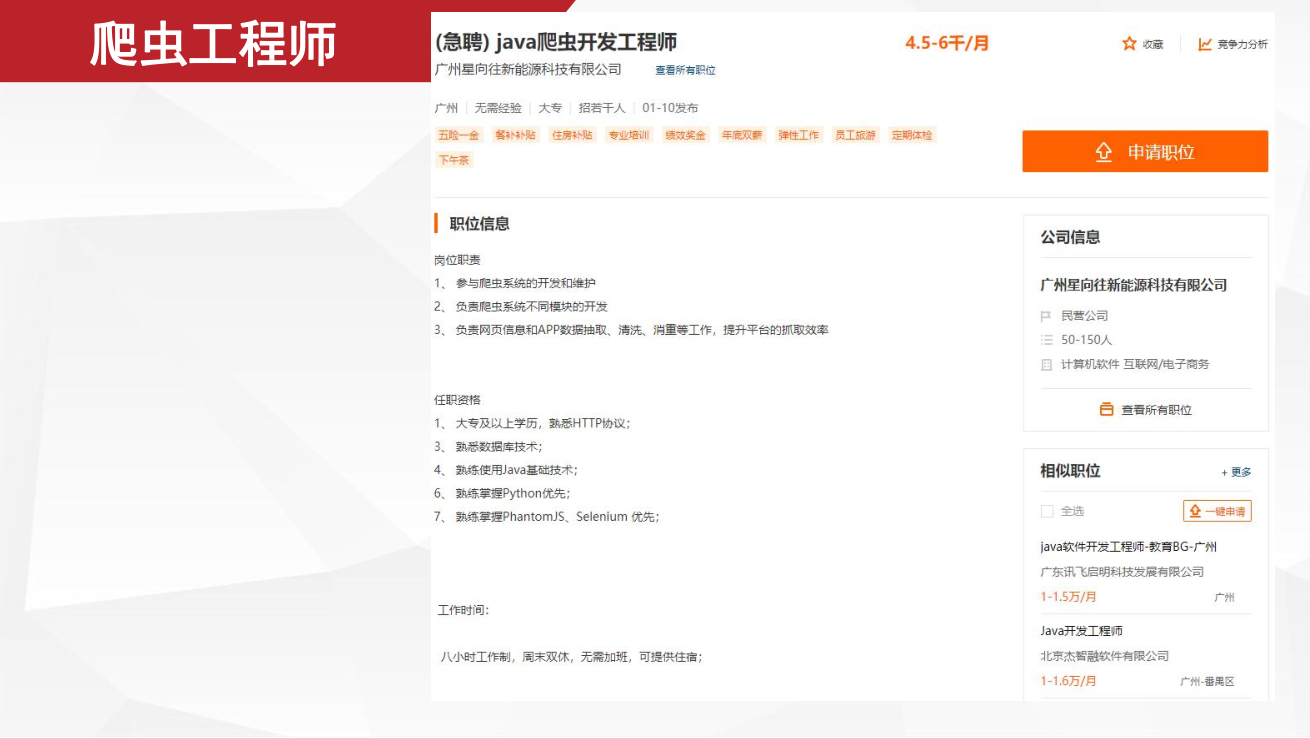Click the 大专 education text
The width and height of the screenshot is (1310, 738).
[550, 108]
